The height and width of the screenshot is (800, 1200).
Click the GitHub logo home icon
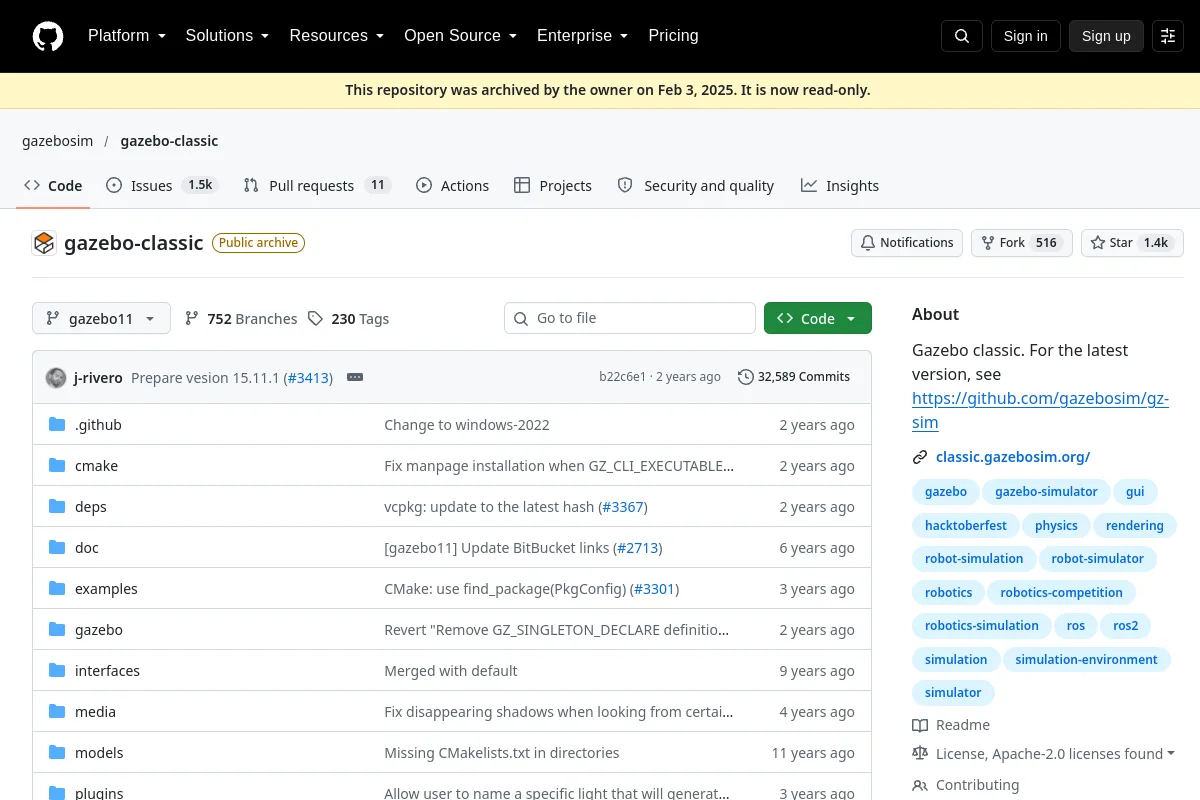coord(48,36)
